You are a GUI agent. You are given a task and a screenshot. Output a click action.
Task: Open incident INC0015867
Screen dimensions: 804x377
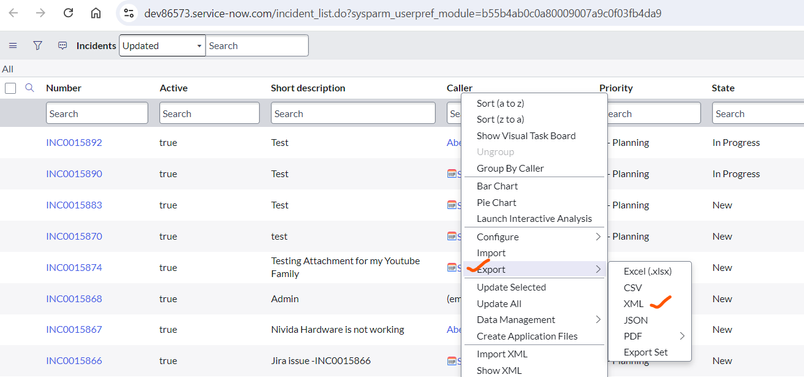(74, 329)
